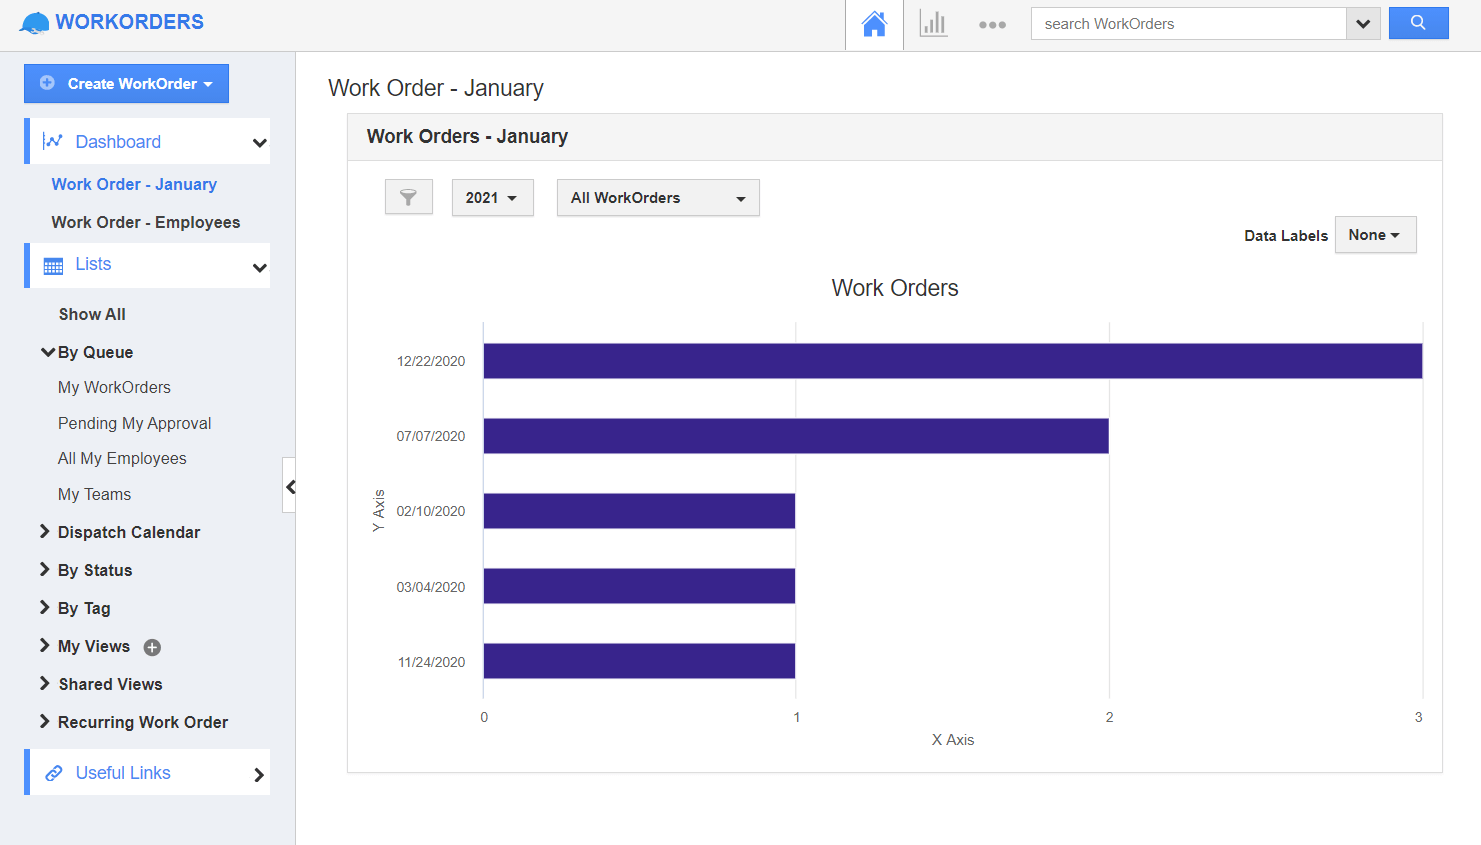Click the home icon in the top bar
Screen dimensions: 1481x845
(873, 23)
